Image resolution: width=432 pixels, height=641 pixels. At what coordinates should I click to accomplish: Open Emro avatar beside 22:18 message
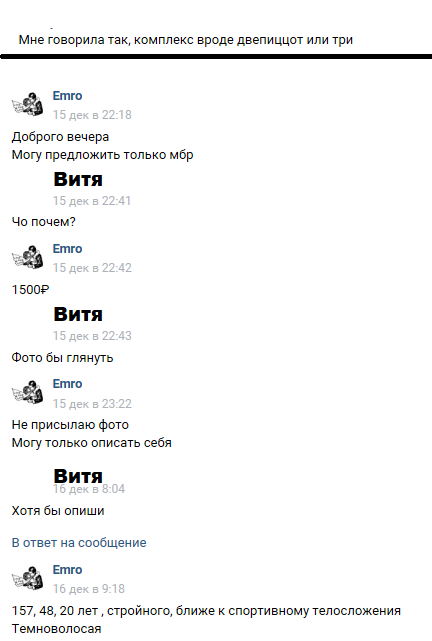click(x=28, y=105)
